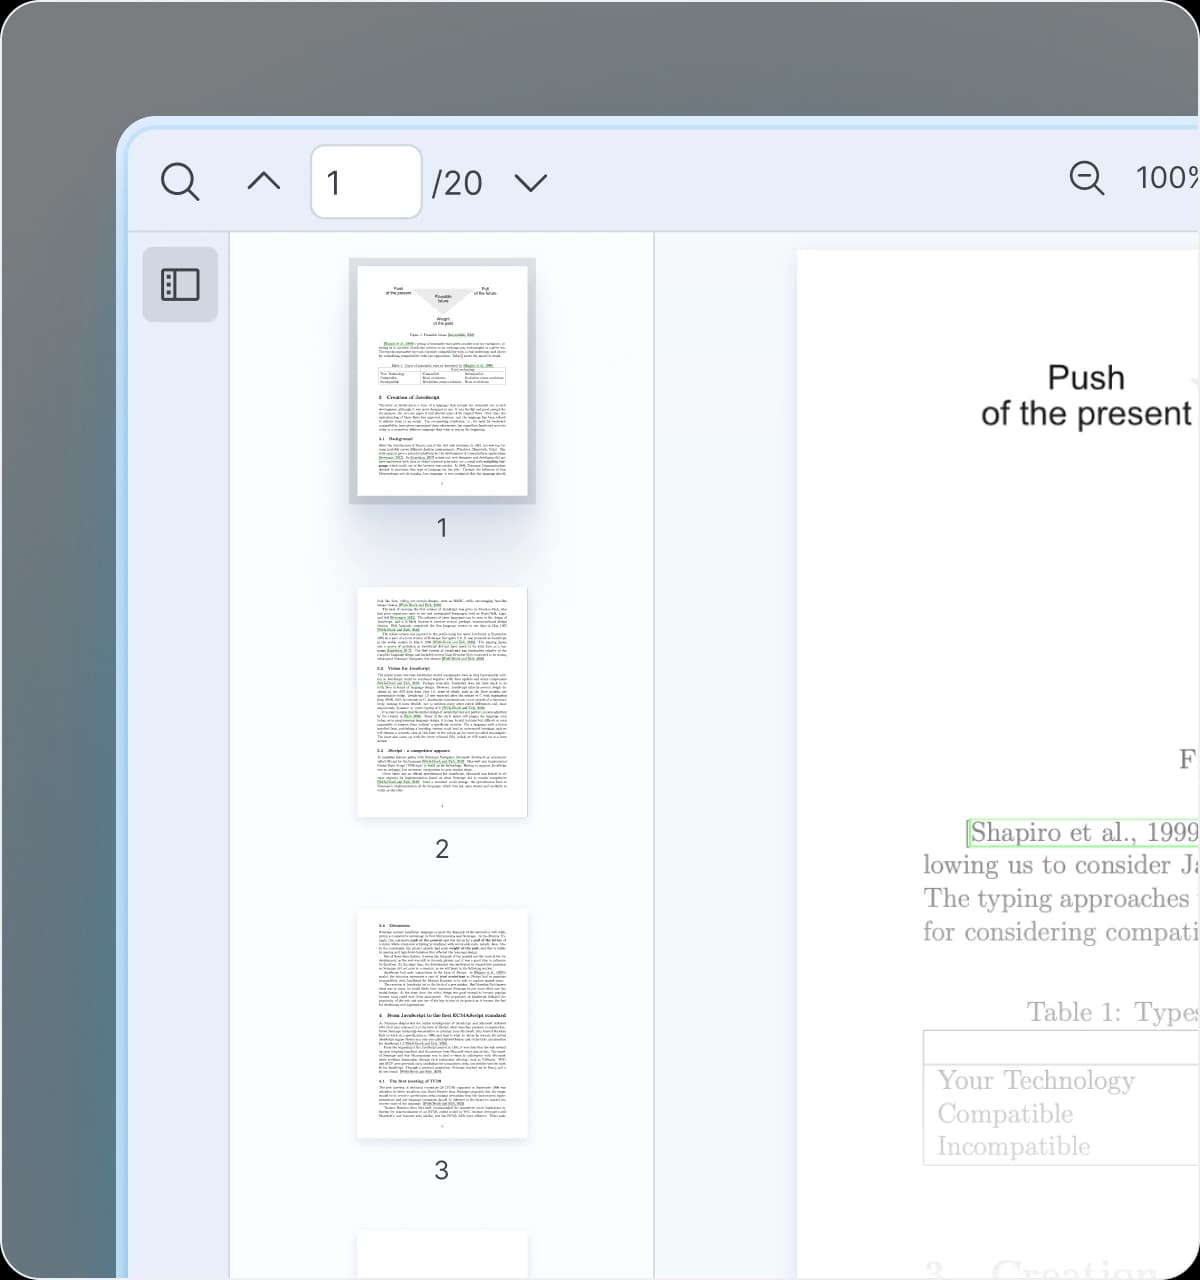Select page 1 thumbnail
Image resolution: width=1200 pixels, height=1280 pixels.
442,380
